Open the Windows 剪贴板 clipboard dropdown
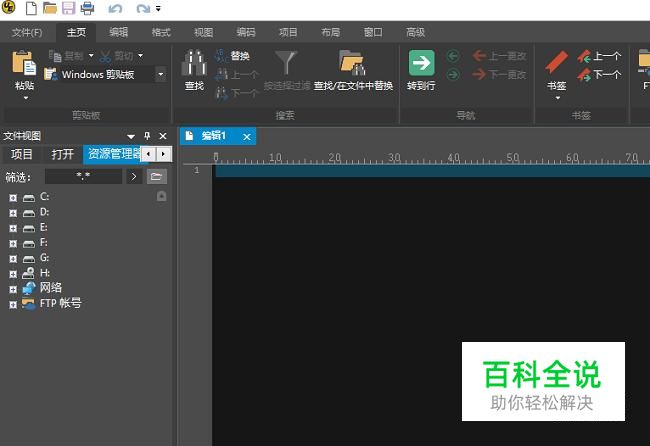This screenshot has height=446, width=650. pyautogui.click(x=160, y=74)
